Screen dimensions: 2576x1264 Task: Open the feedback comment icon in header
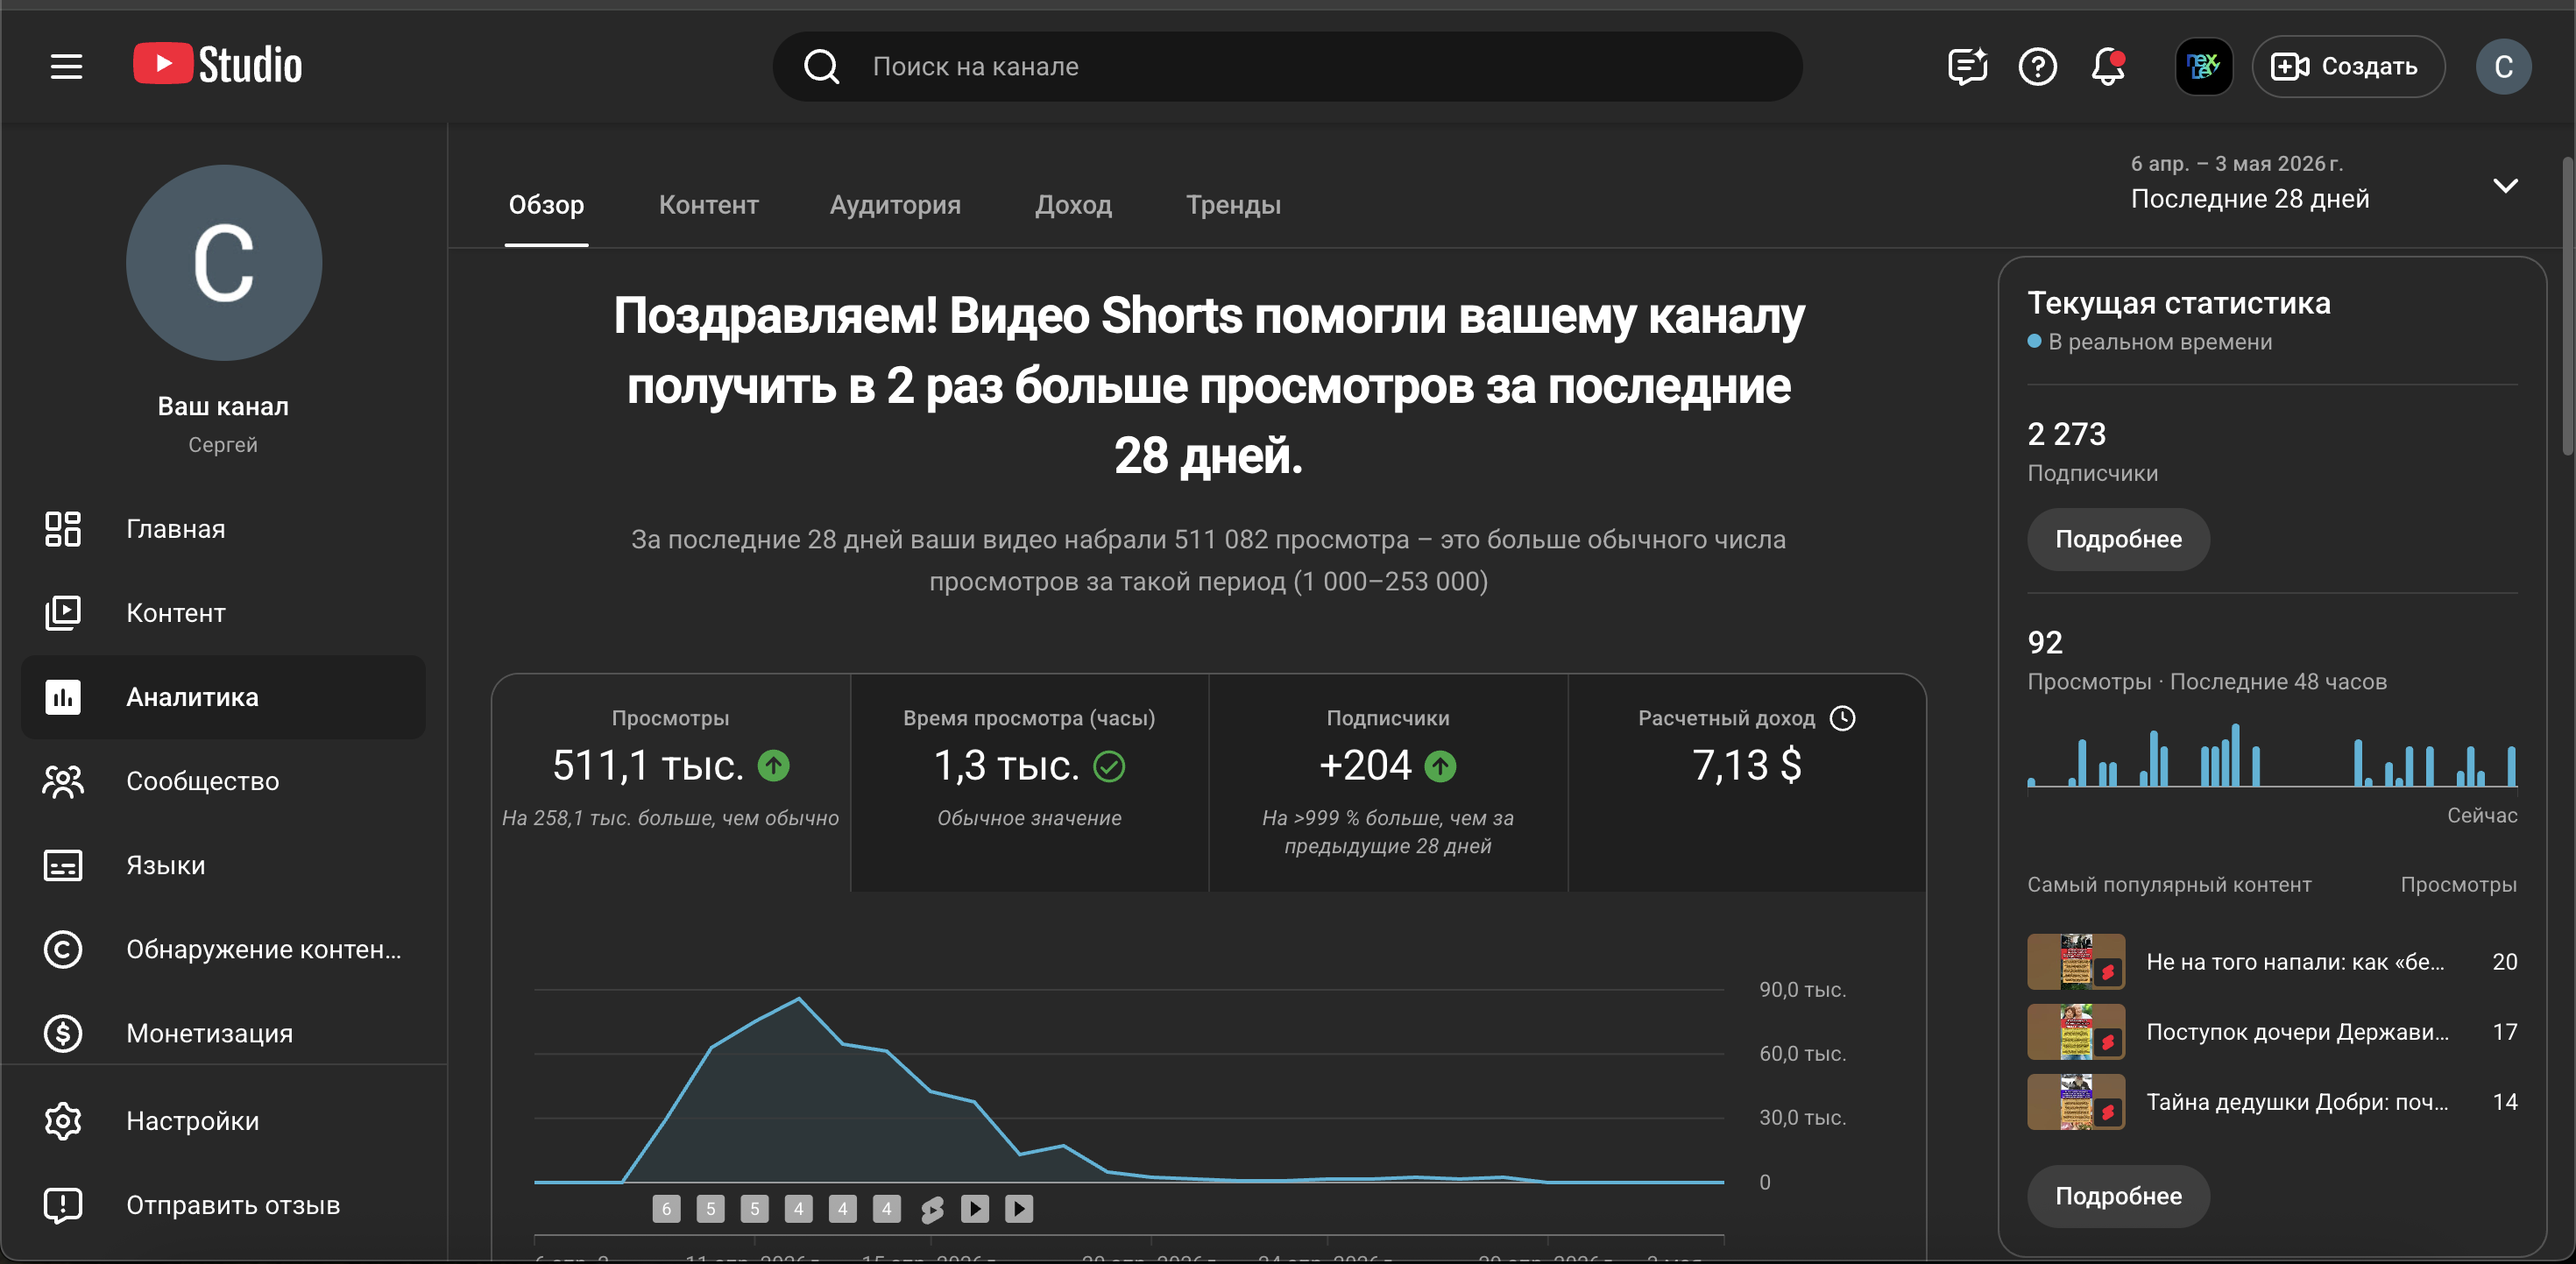[1967, 67]
